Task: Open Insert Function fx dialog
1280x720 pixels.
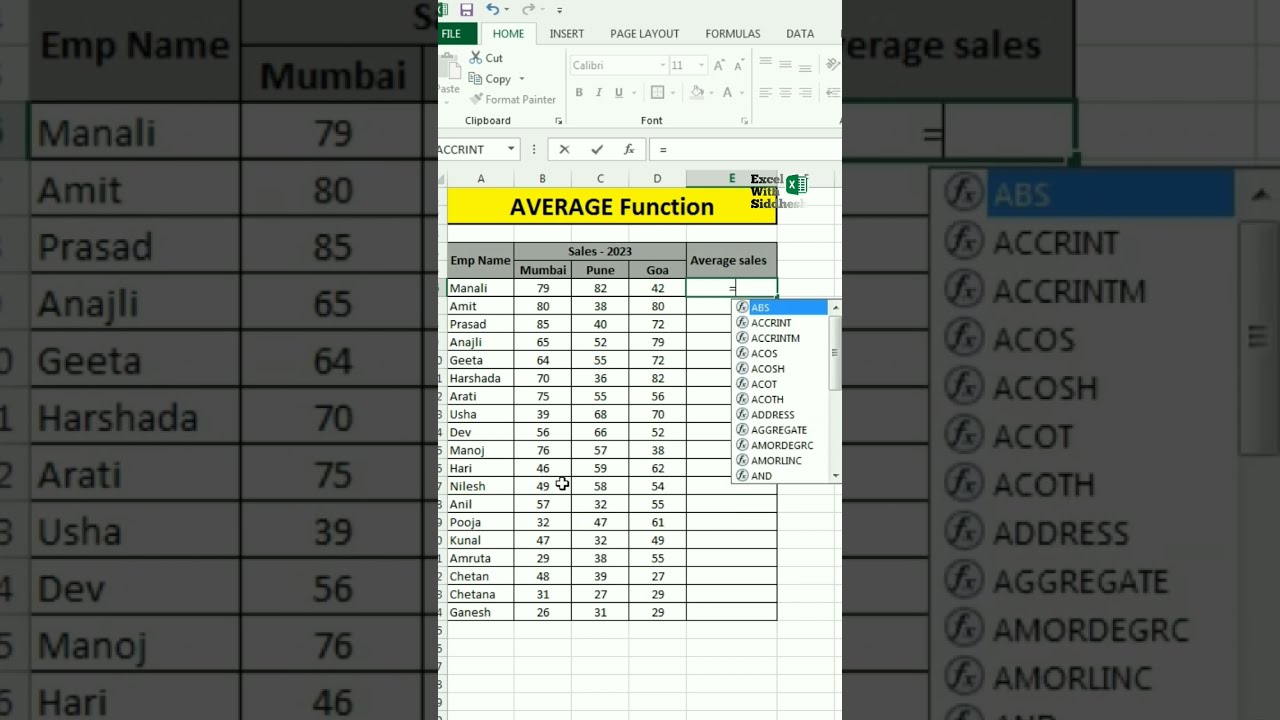Action: pos(629,149)
